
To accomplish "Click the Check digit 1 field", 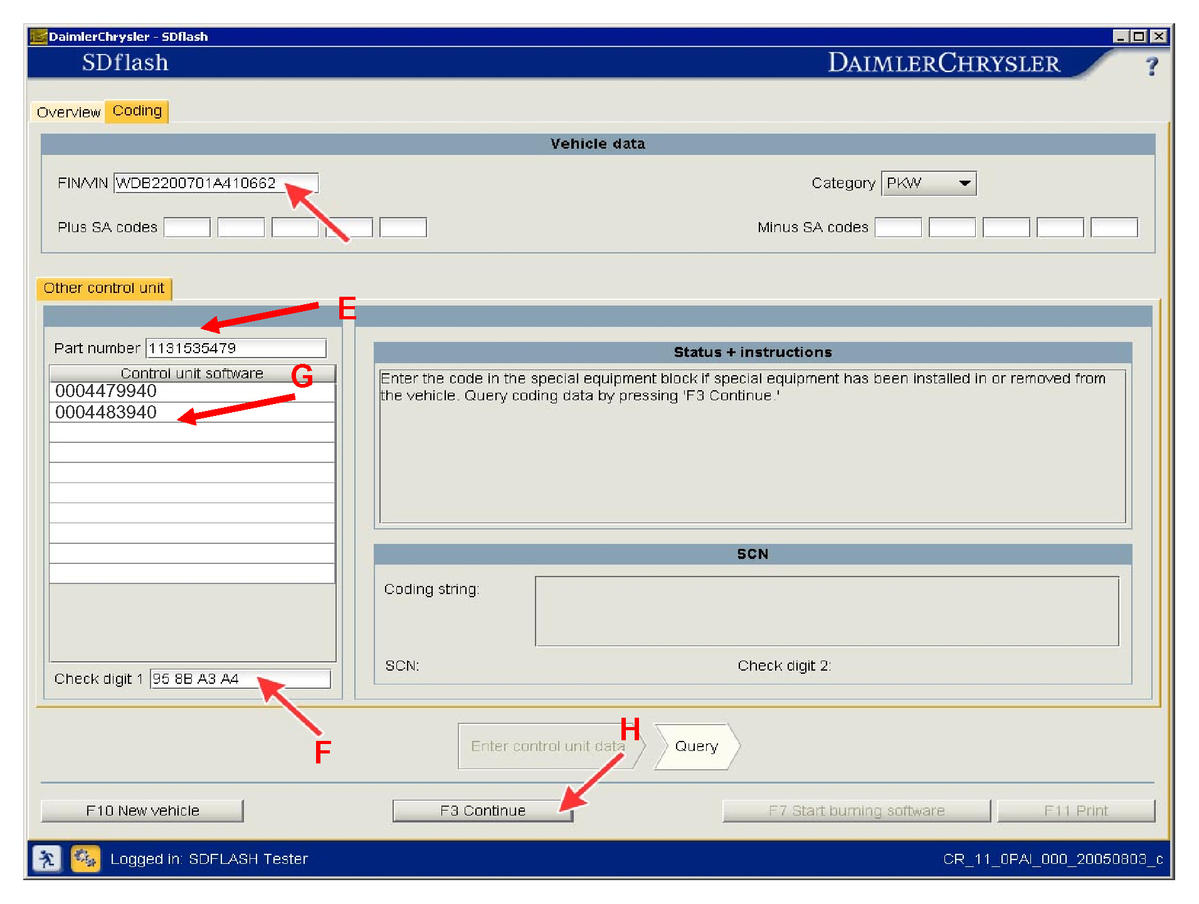I will click(240, 679).
